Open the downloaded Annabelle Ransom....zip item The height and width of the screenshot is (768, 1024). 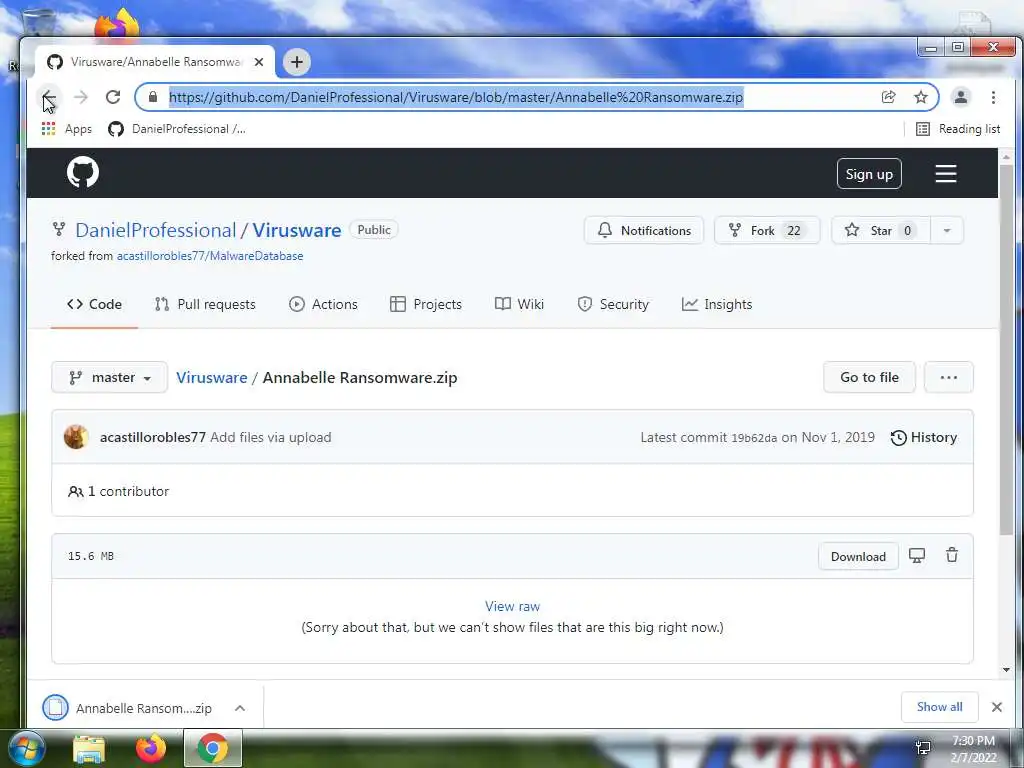127,708
